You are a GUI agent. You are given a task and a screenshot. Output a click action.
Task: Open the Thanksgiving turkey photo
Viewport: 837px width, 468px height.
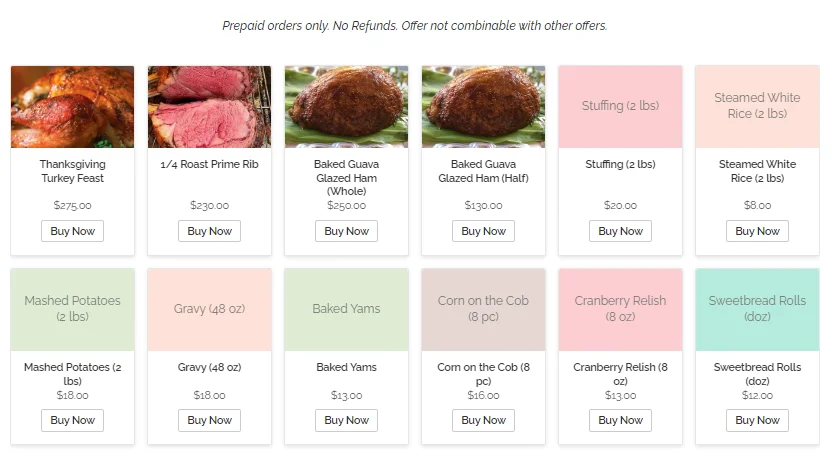point(73,107)
